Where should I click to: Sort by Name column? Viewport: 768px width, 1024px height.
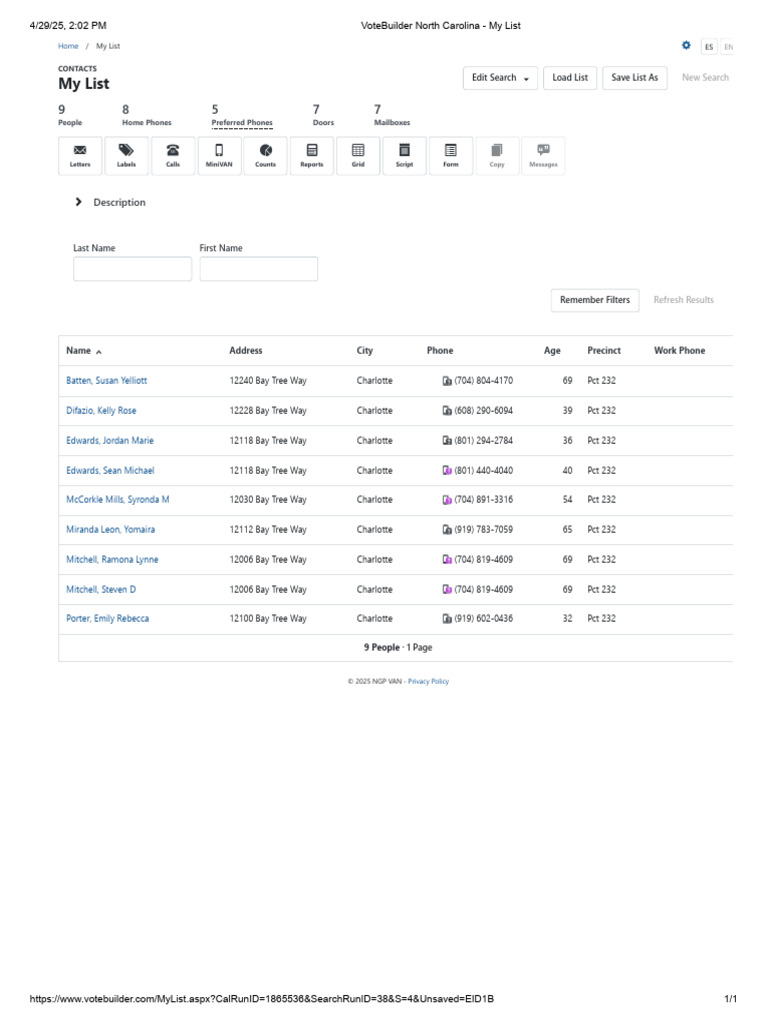pyautogui.click(x=84, y=351)
